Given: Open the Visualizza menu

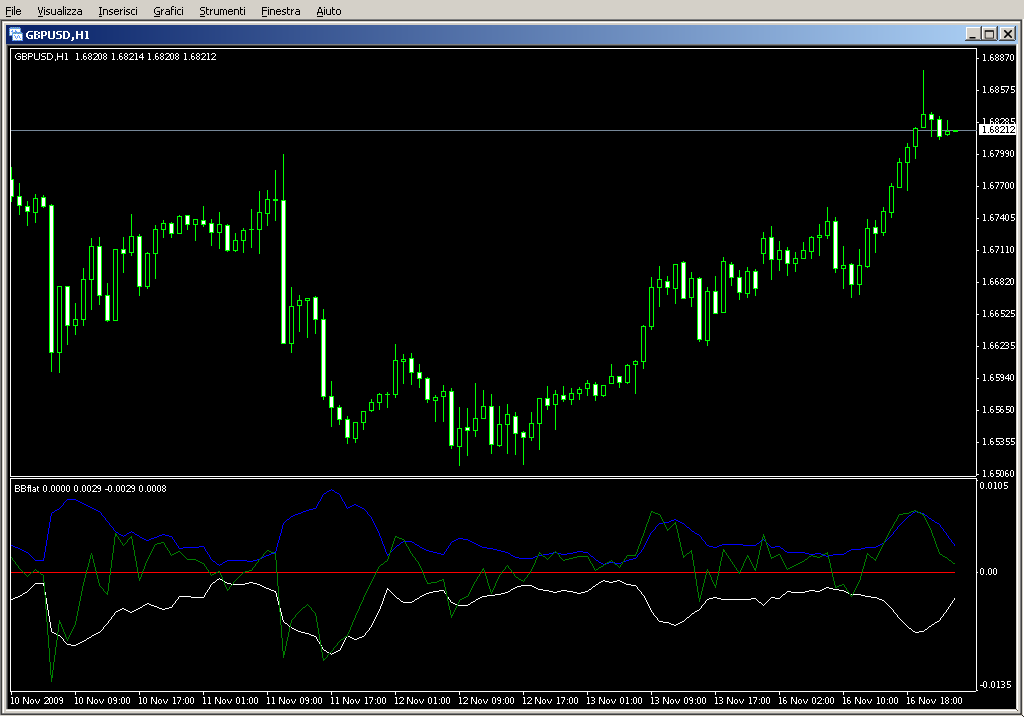Looking at the screenshot, I should pyautogui.click(x=59, y=11).
